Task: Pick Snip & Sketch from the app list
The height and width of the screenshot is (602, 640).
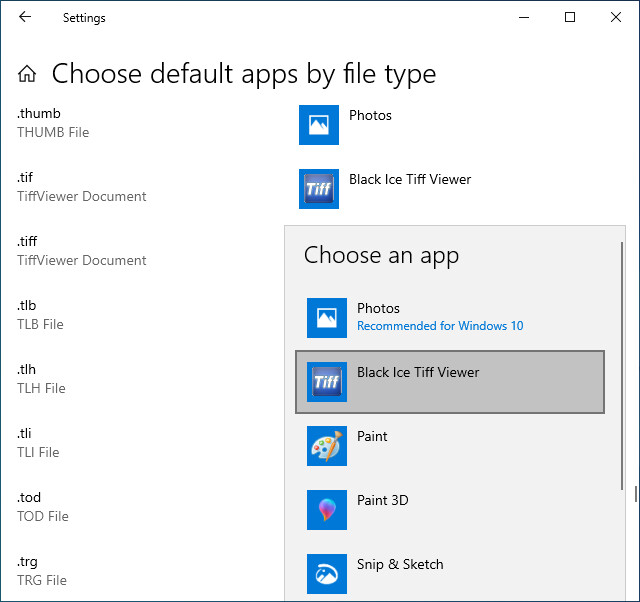Action: tap(450, 574)
